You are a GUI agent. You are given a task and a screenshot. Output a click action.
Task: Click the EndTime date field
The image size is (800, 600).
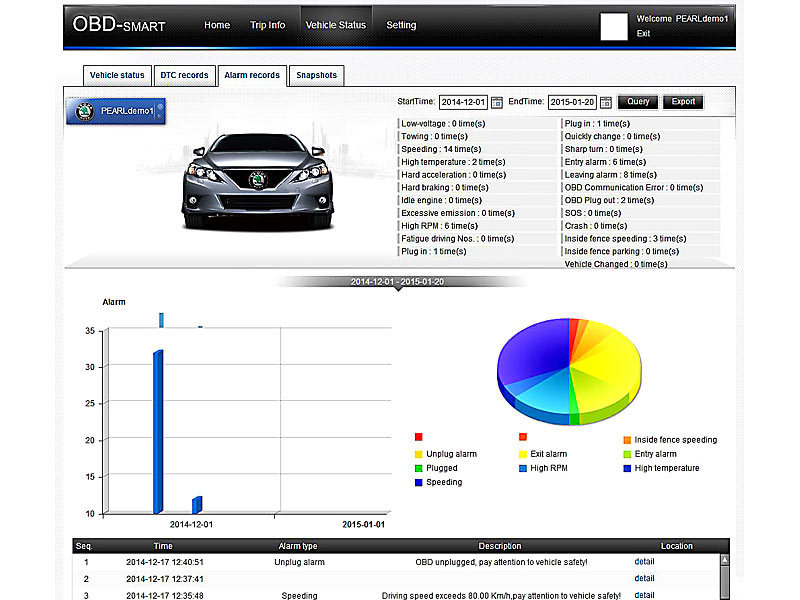pos(572,102)
